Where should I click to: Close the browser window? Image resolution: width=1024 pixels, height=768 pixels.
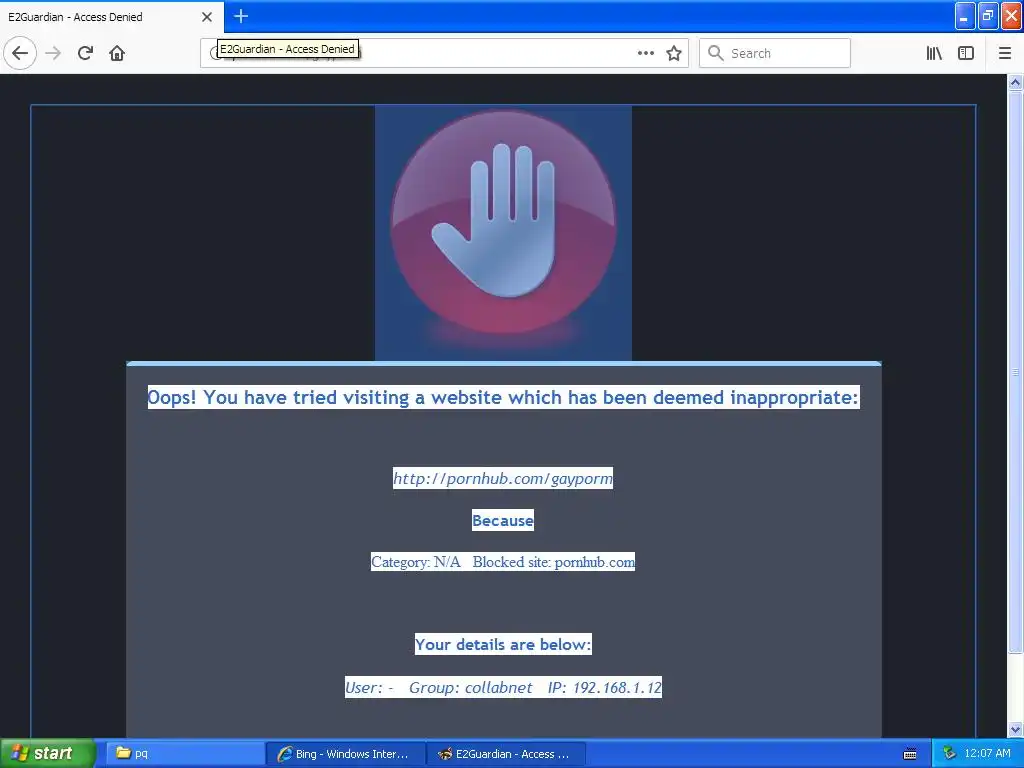point(1012,16)
